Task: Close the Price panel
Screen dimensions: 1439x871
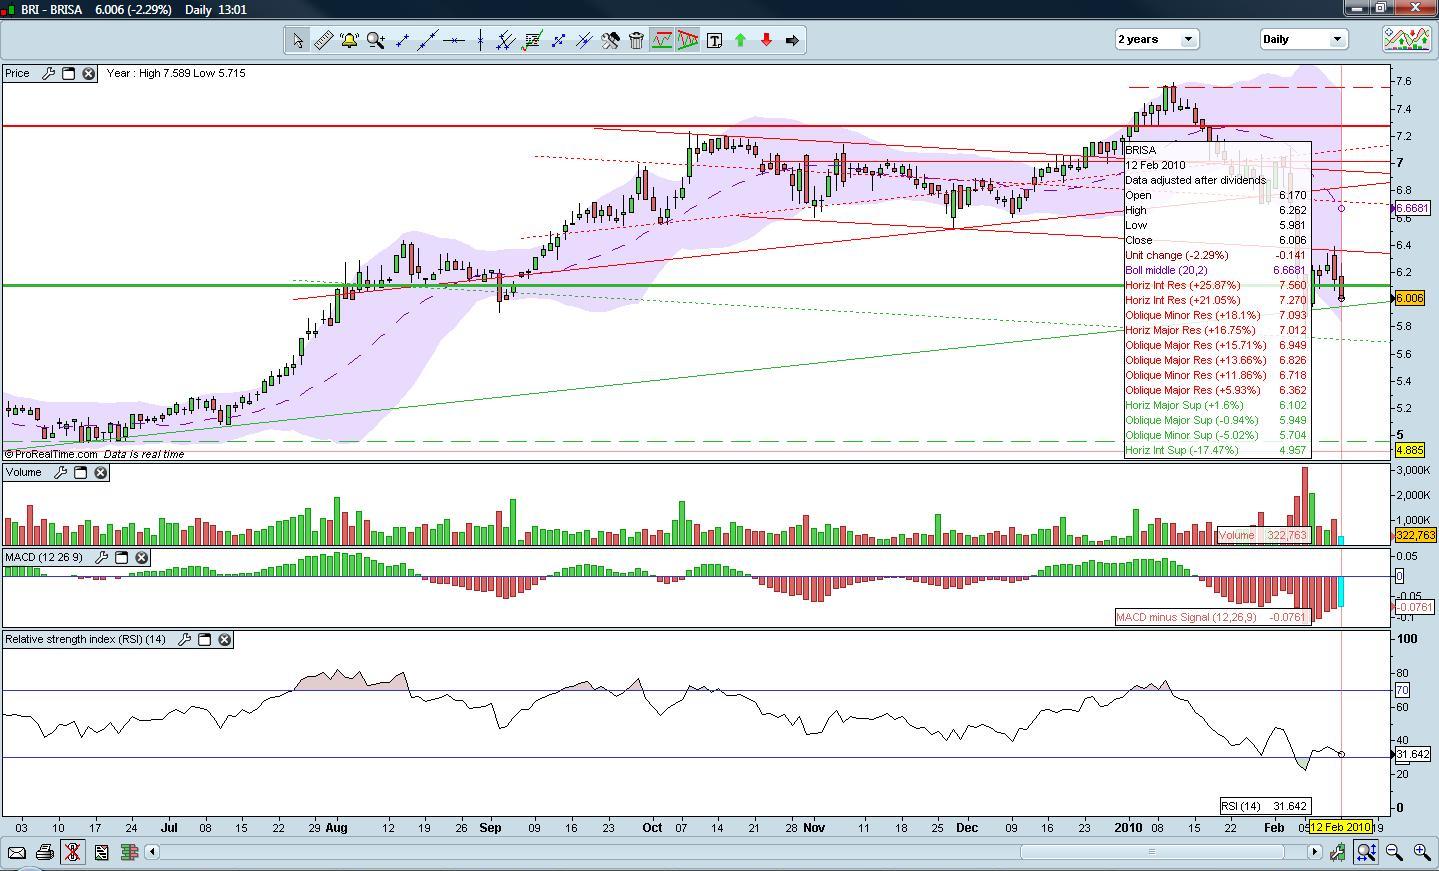Action: pyautogui.click(x=88, y=73)
